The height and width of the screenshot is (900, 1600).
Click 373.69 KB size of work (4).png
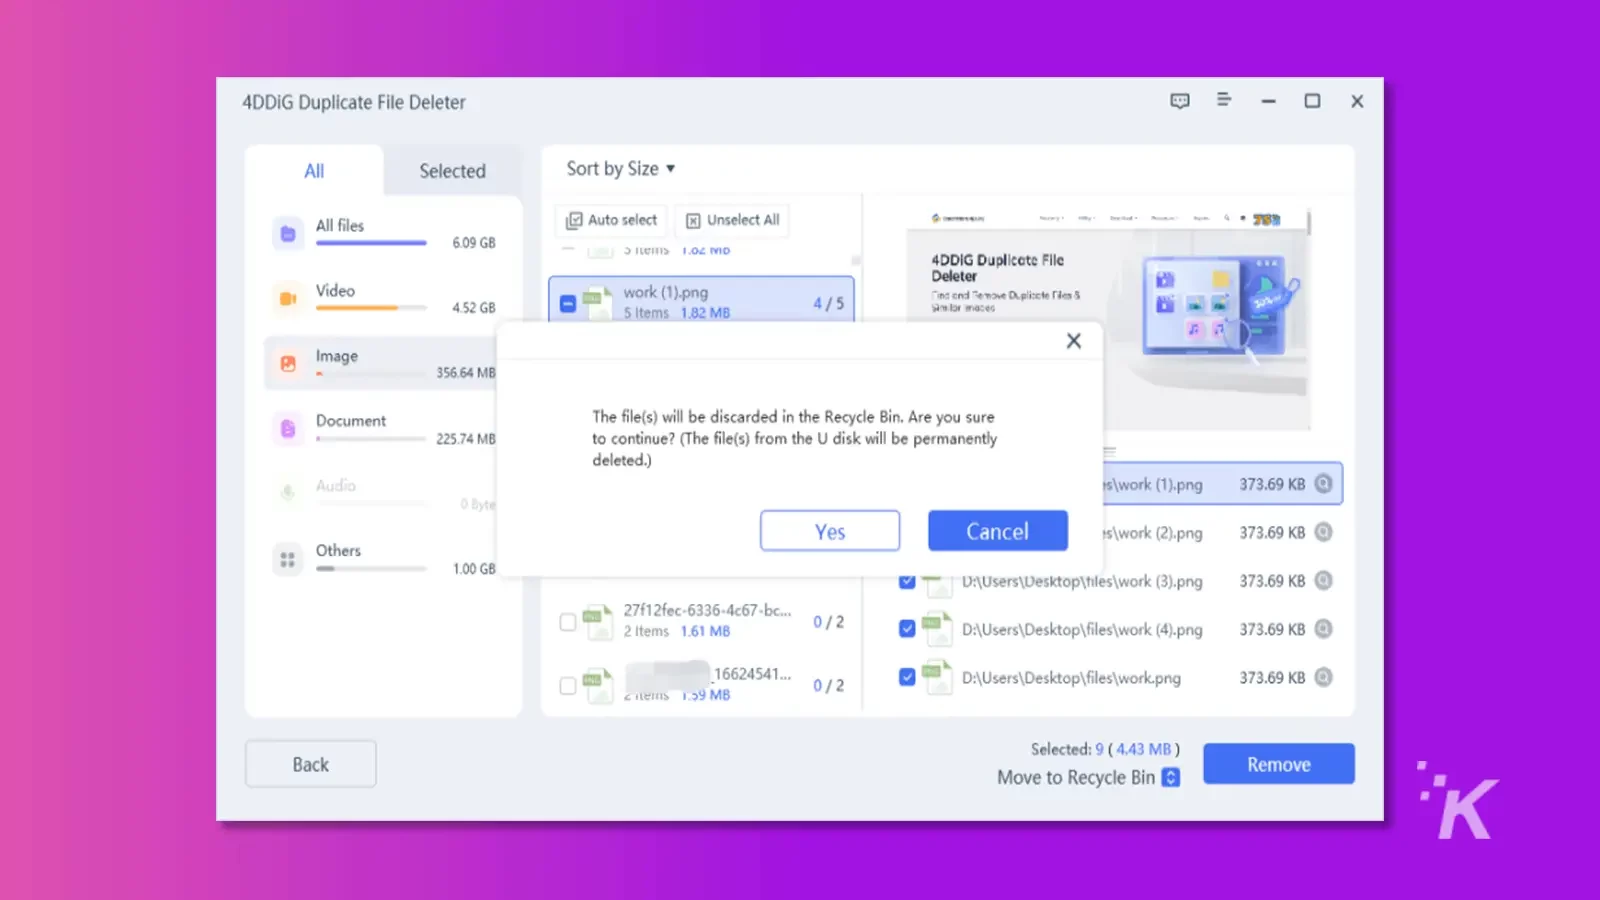tap(1272, 629)
